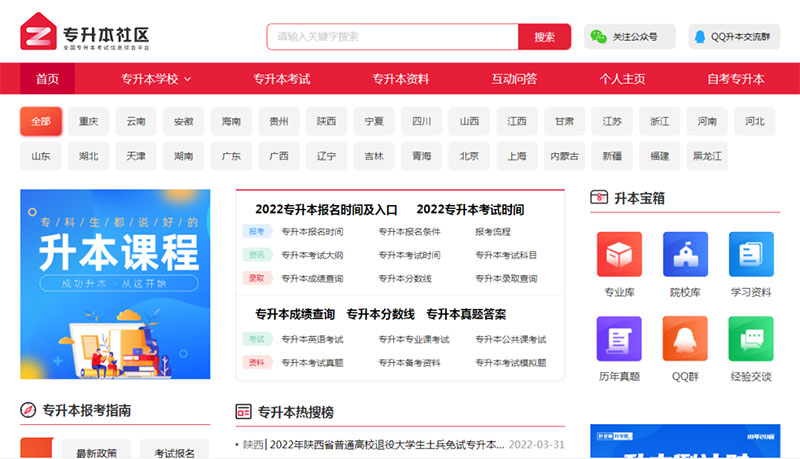Open the 院校库 school icon
The height and width of the screenshot is (459, 800).
click(x=685, y=254)
